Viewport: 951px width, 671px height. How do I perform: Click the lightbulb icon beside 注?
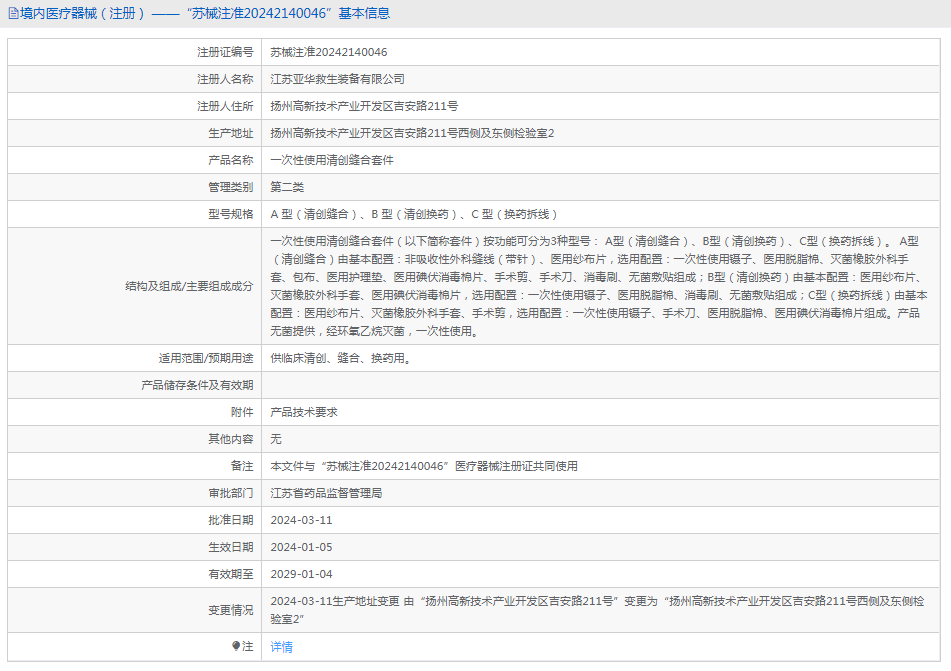(x=236, y=646)
